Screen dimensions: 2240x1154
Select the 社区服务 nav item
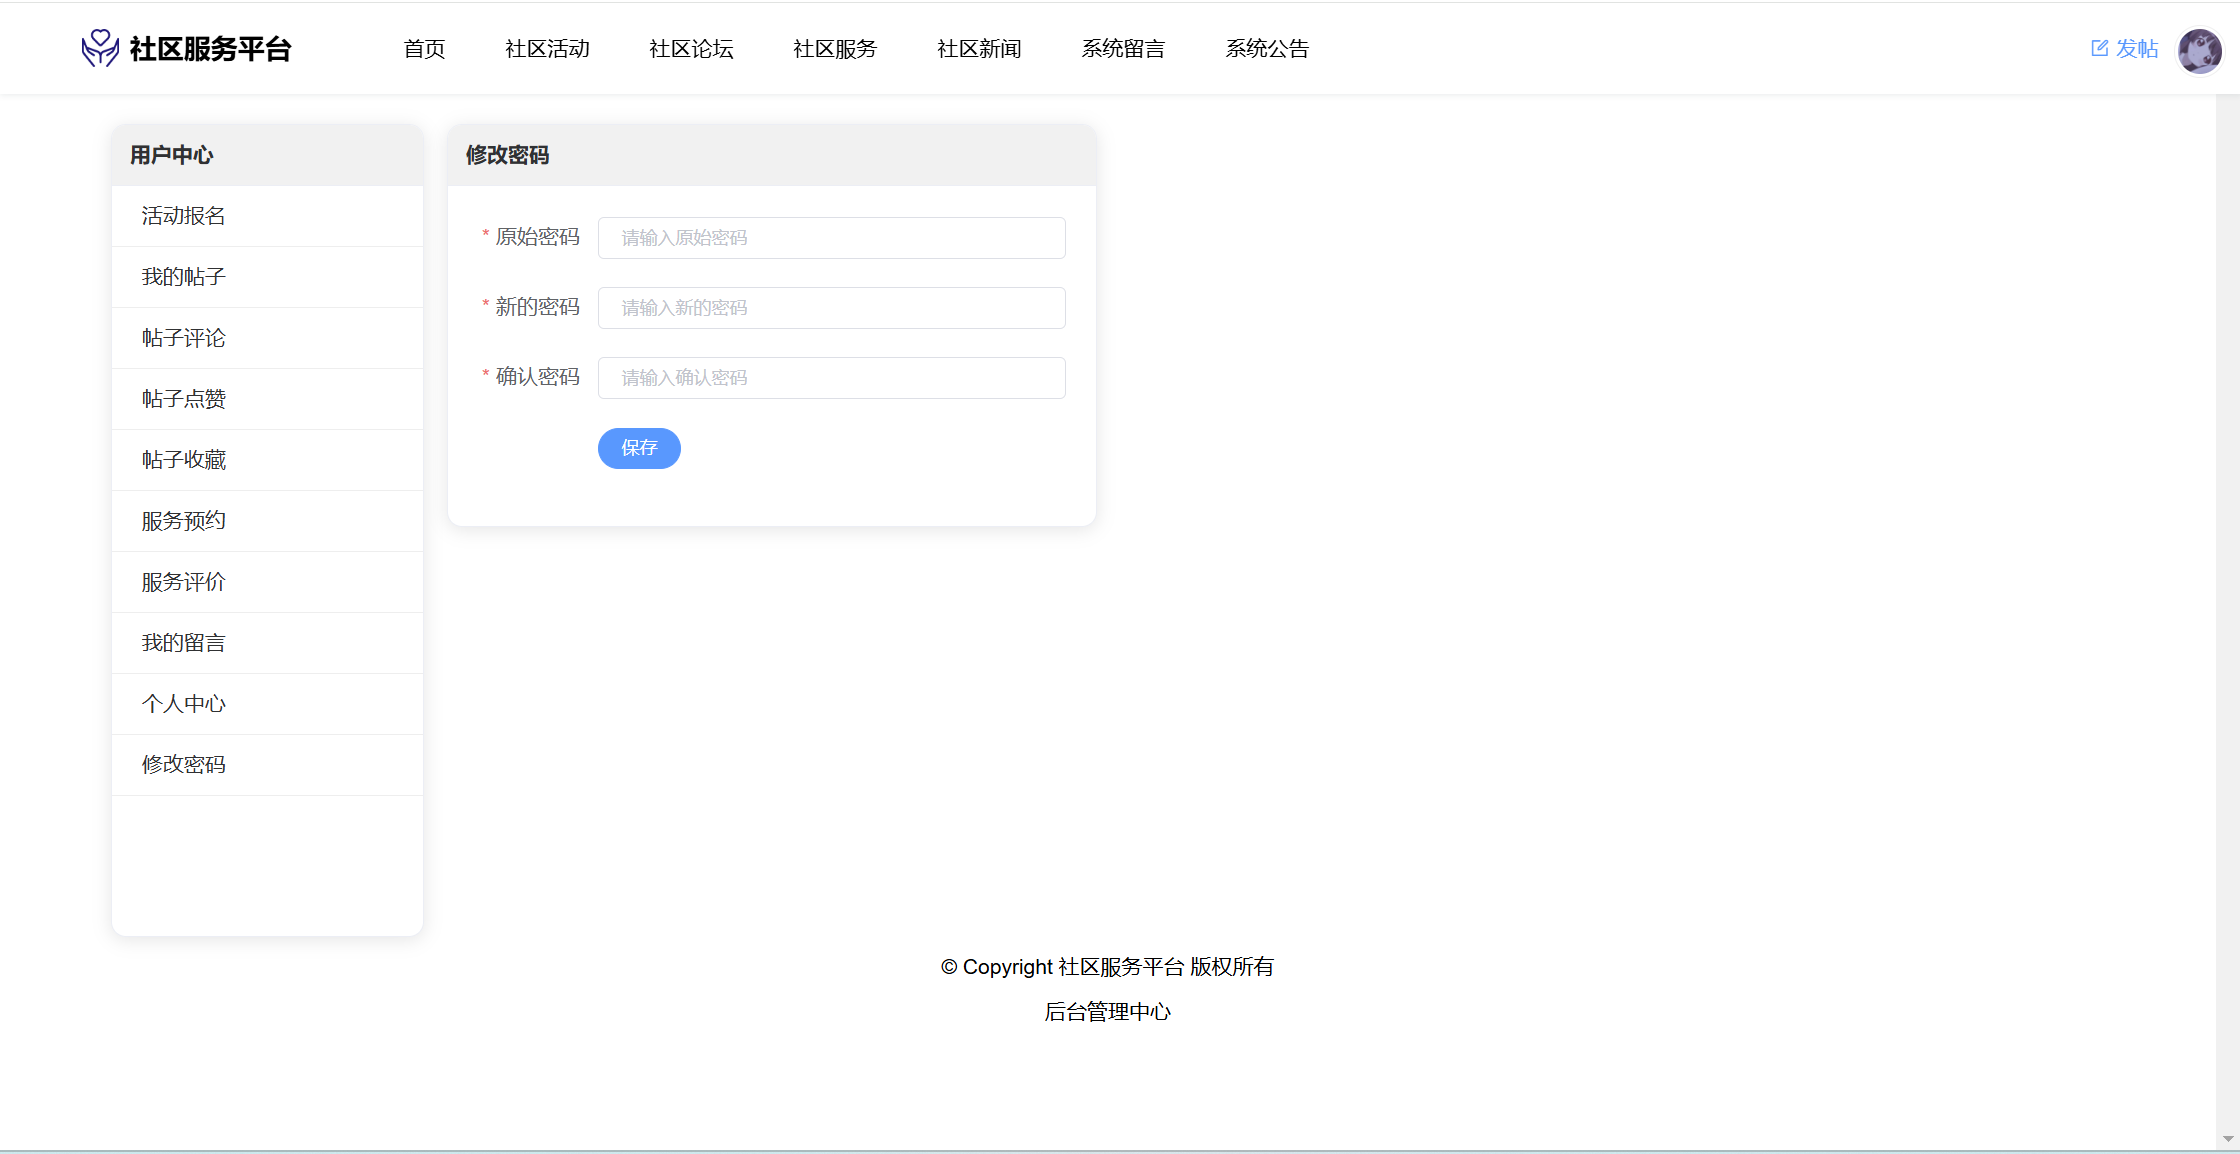click(835, 49)
